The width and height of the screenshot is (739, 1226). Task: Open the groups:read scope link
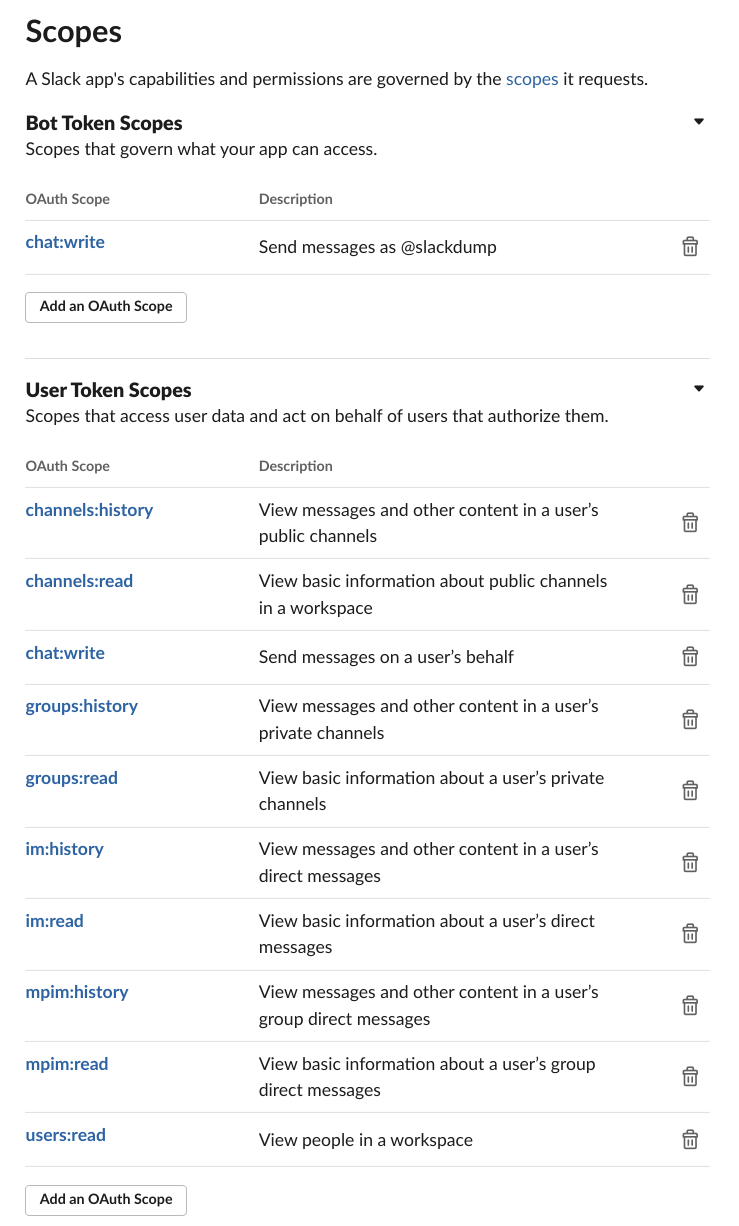[x=71, y=778]
